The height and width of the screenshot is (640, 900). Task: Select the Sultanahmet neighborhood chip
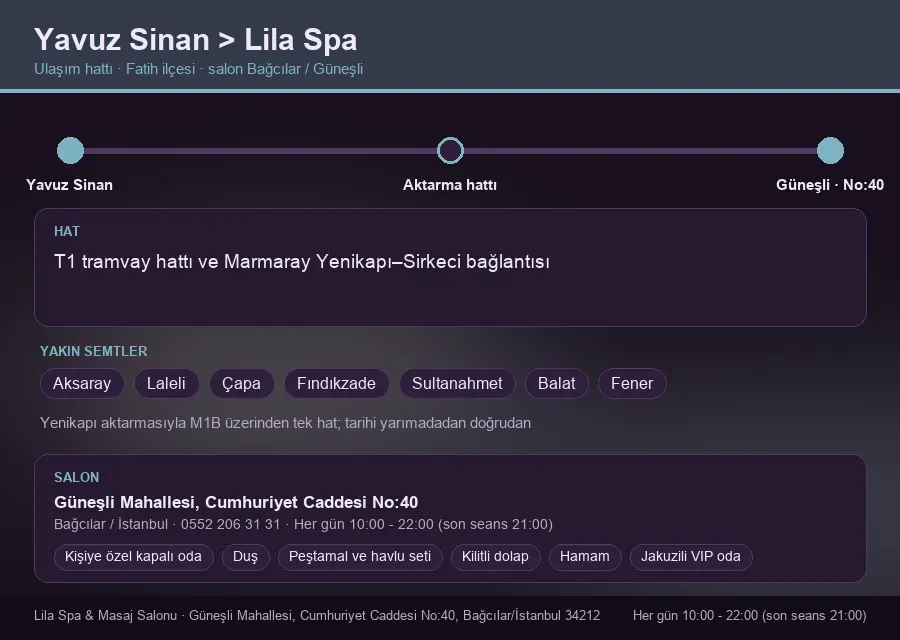(457, 383)
